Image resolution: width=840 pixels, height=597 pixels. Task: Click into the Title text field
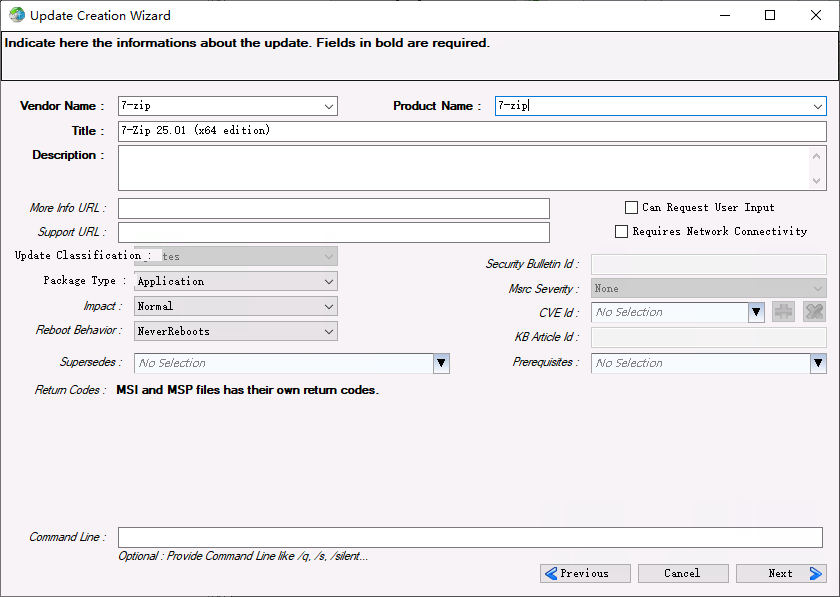tap(472, 131)
